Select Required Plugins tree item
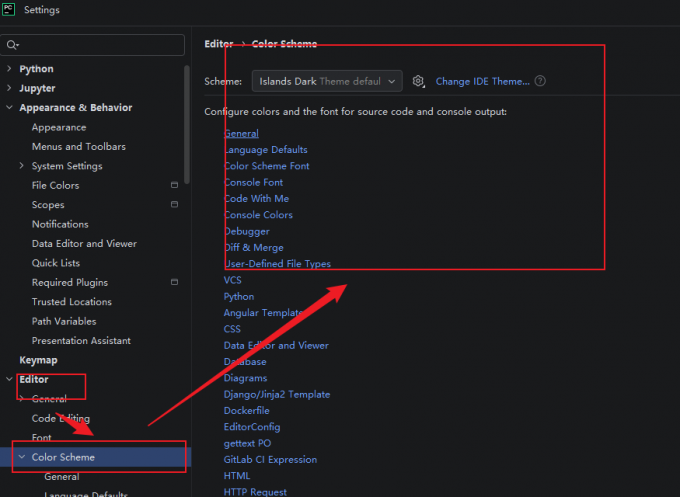The image size is (680, 497). point(70,282)
